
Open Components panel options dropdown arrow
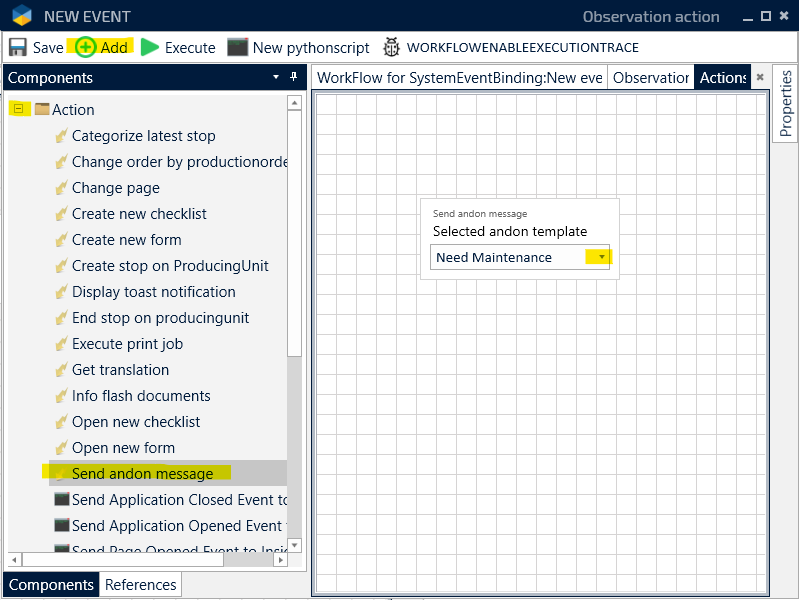coord(276,77)
